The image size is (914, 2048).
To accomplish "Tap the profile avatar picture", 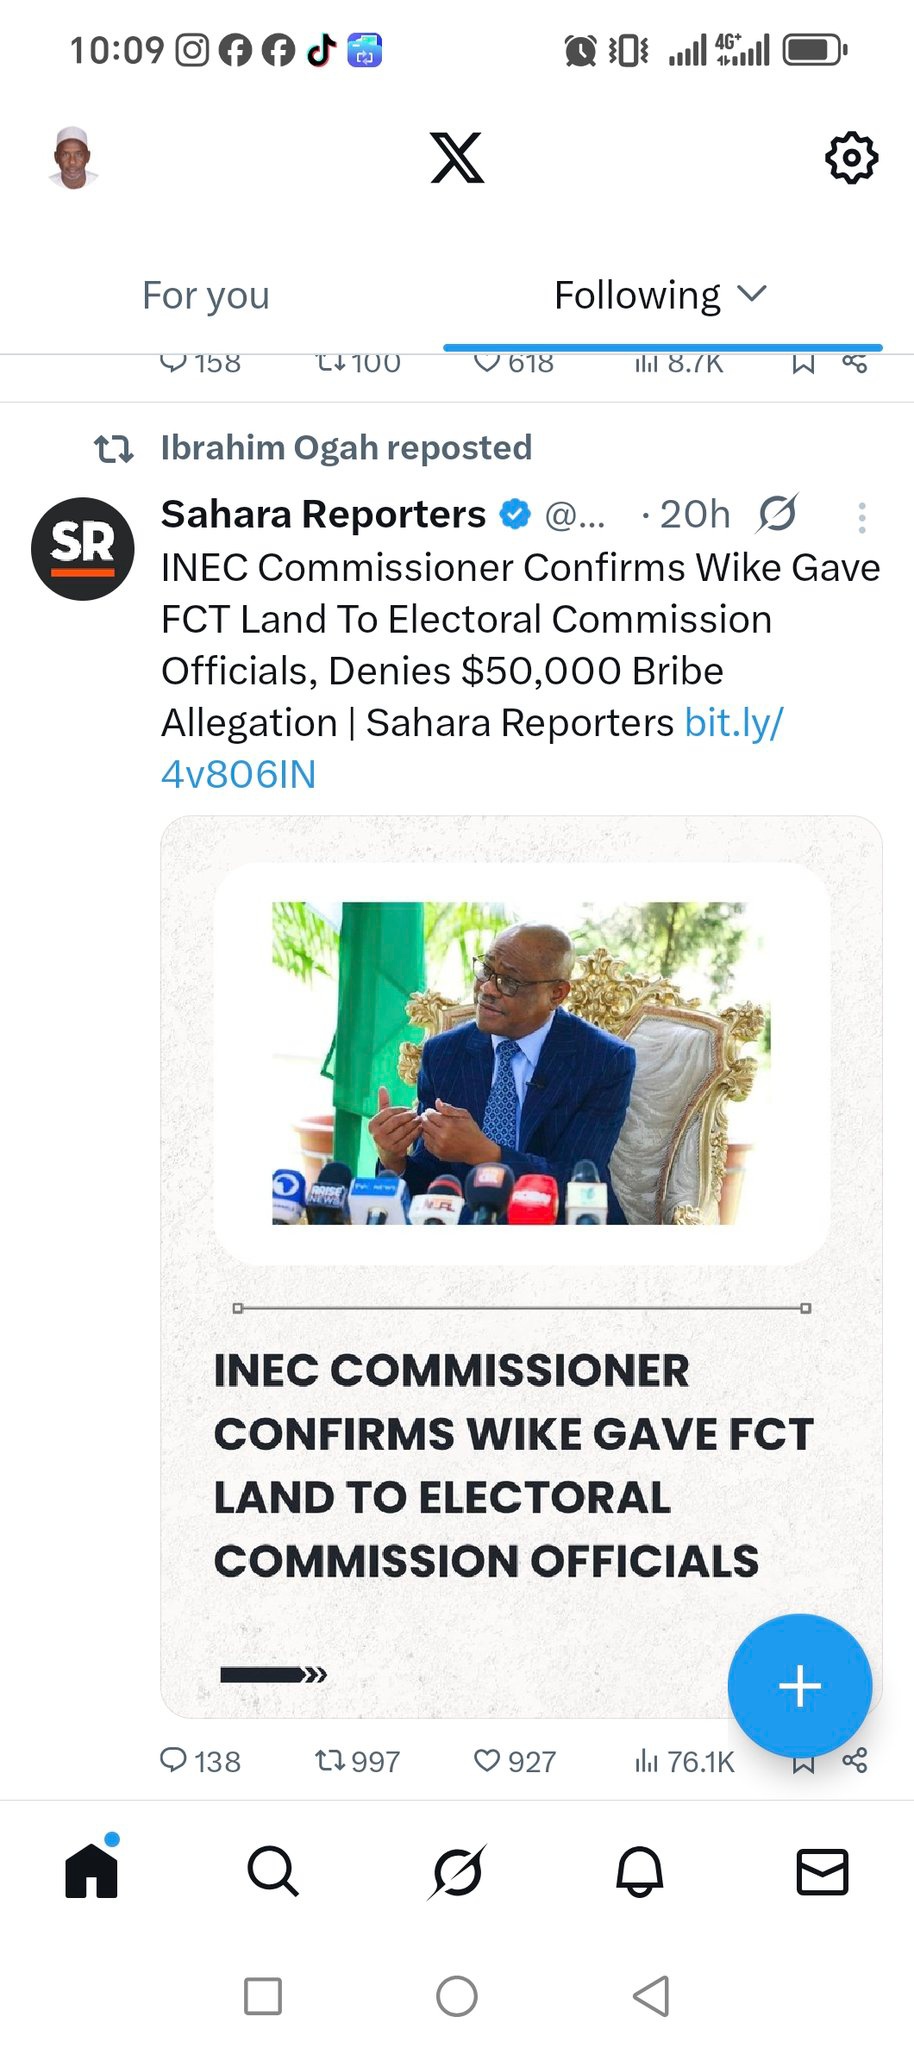I will point(73,157).
